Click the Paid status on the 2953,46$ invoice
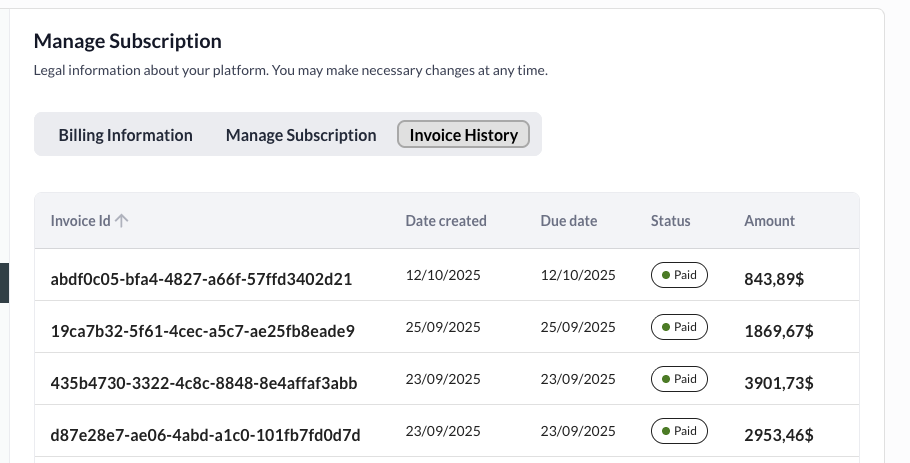 (679, 431)
